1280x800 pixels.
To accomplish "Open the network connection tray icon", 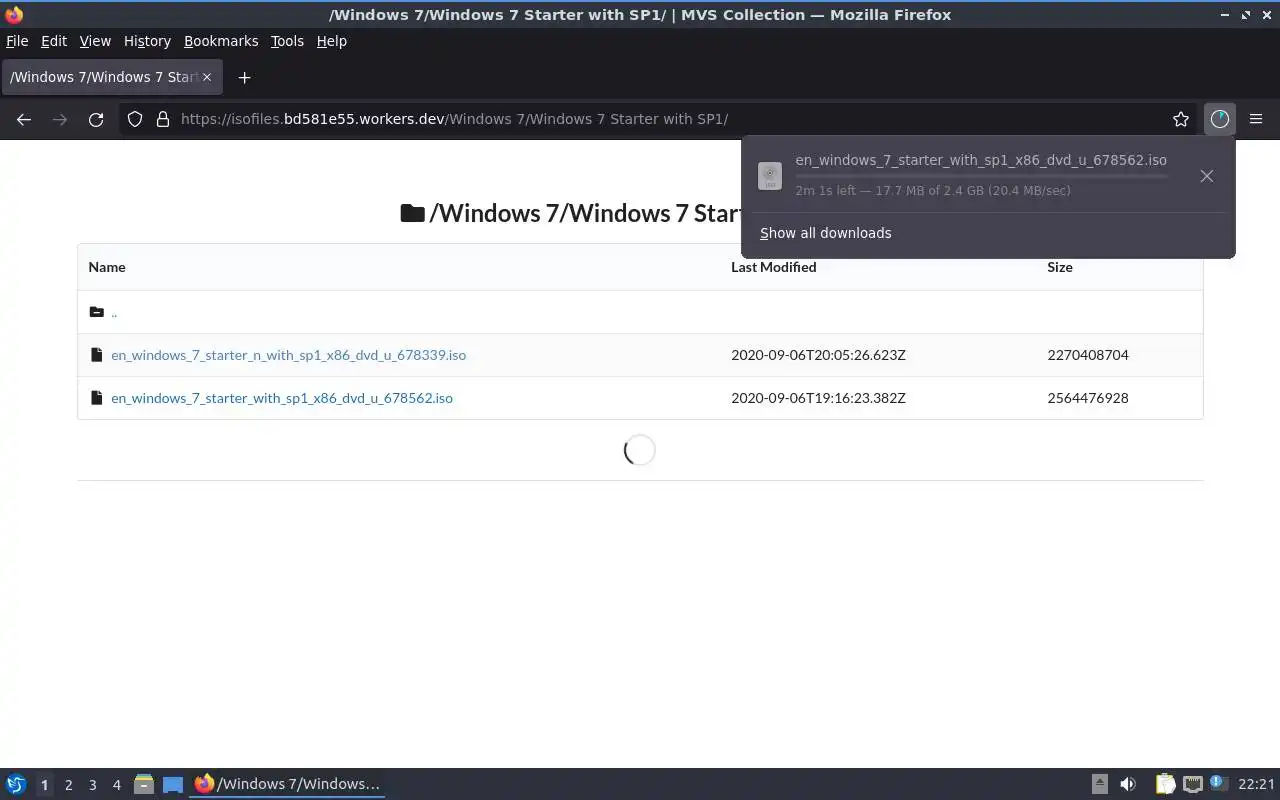I will tap(1192, 784).
